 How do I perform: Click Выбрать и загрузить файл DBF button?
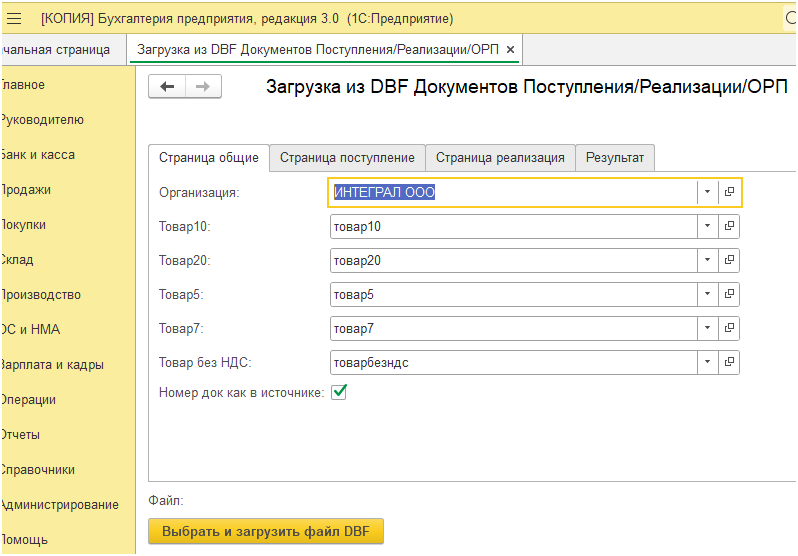point(266,532)
